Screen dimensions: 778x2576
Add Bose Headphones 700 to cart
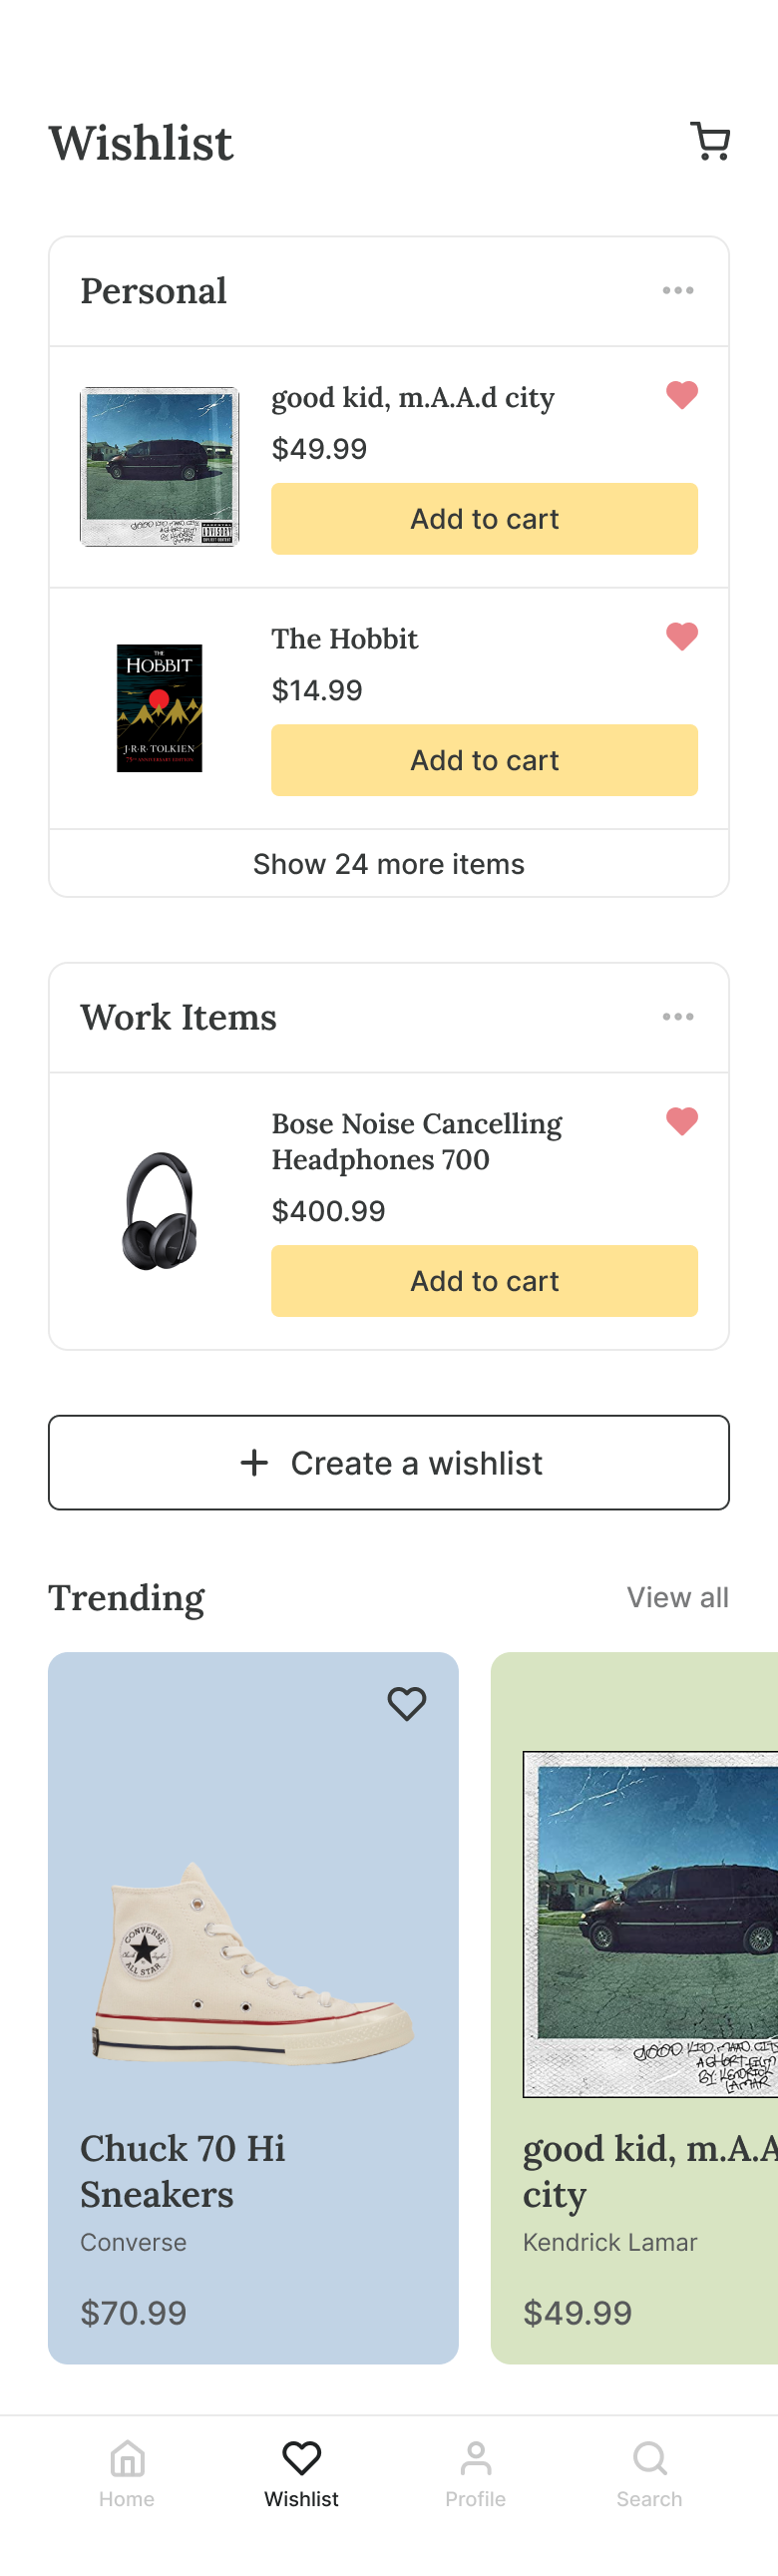(484, 1281)
